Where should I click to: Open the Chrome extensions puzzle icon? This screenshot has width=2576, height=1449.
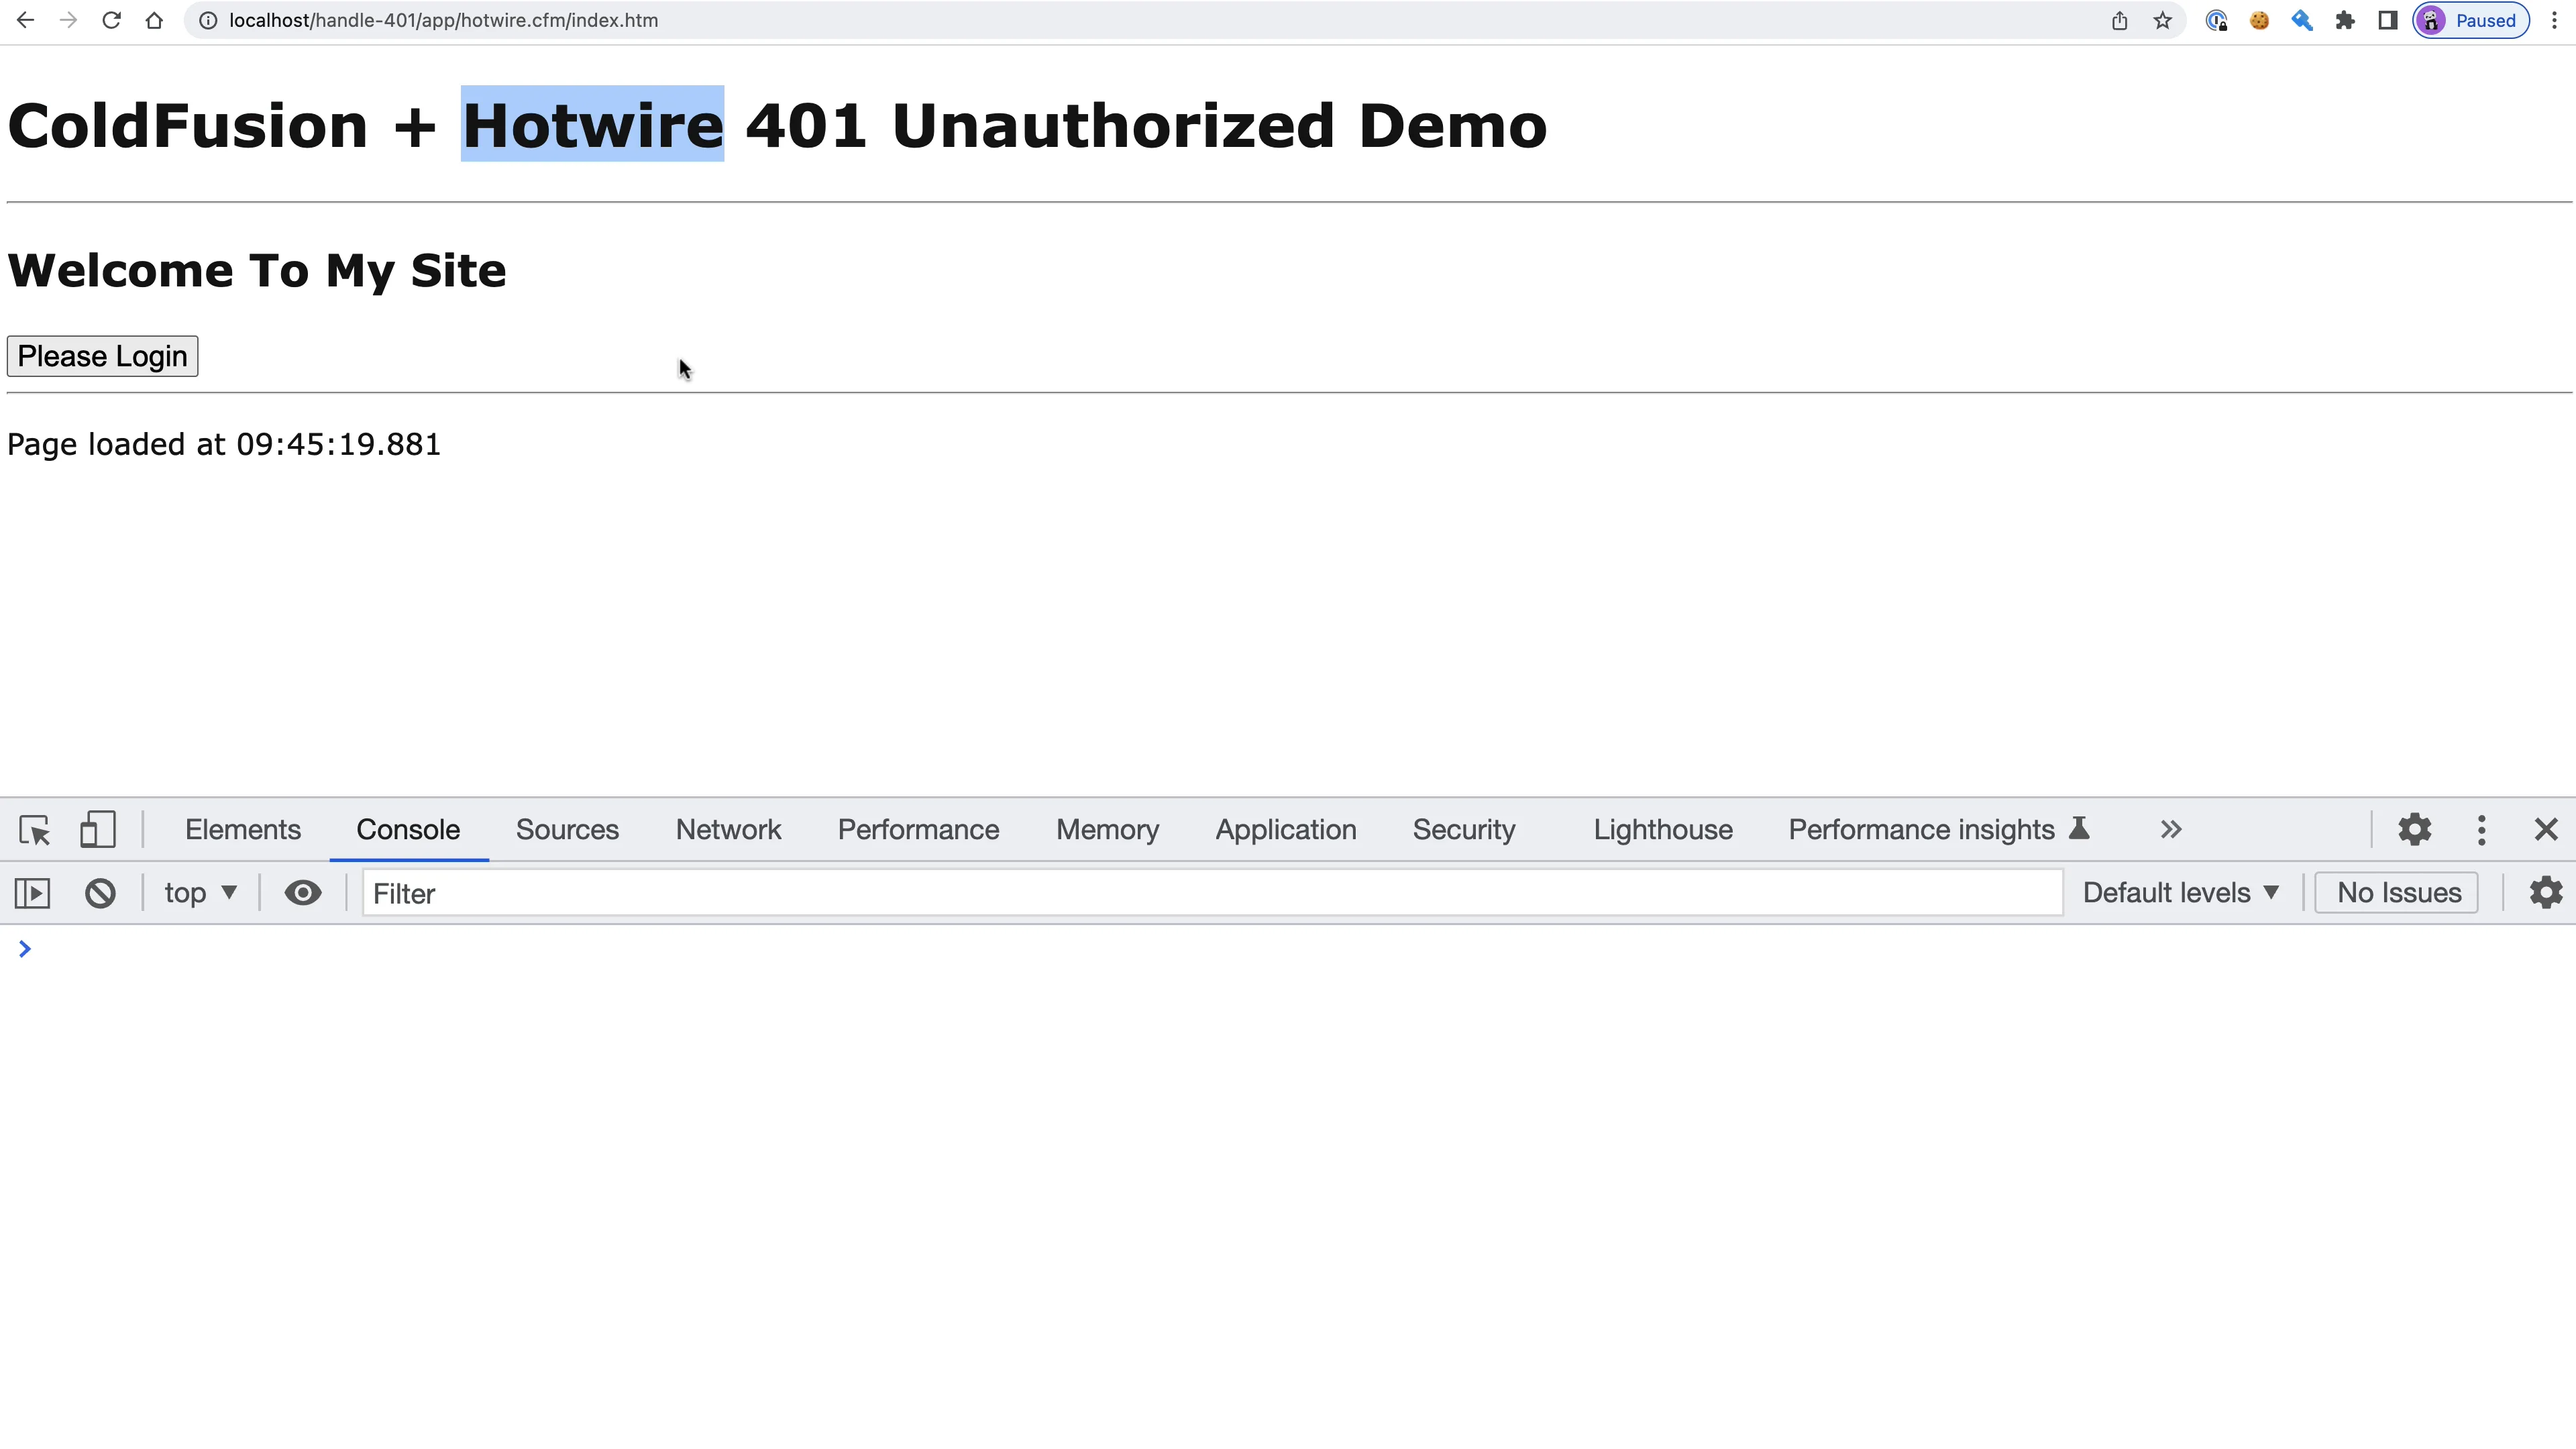[x=2345, y=20]
